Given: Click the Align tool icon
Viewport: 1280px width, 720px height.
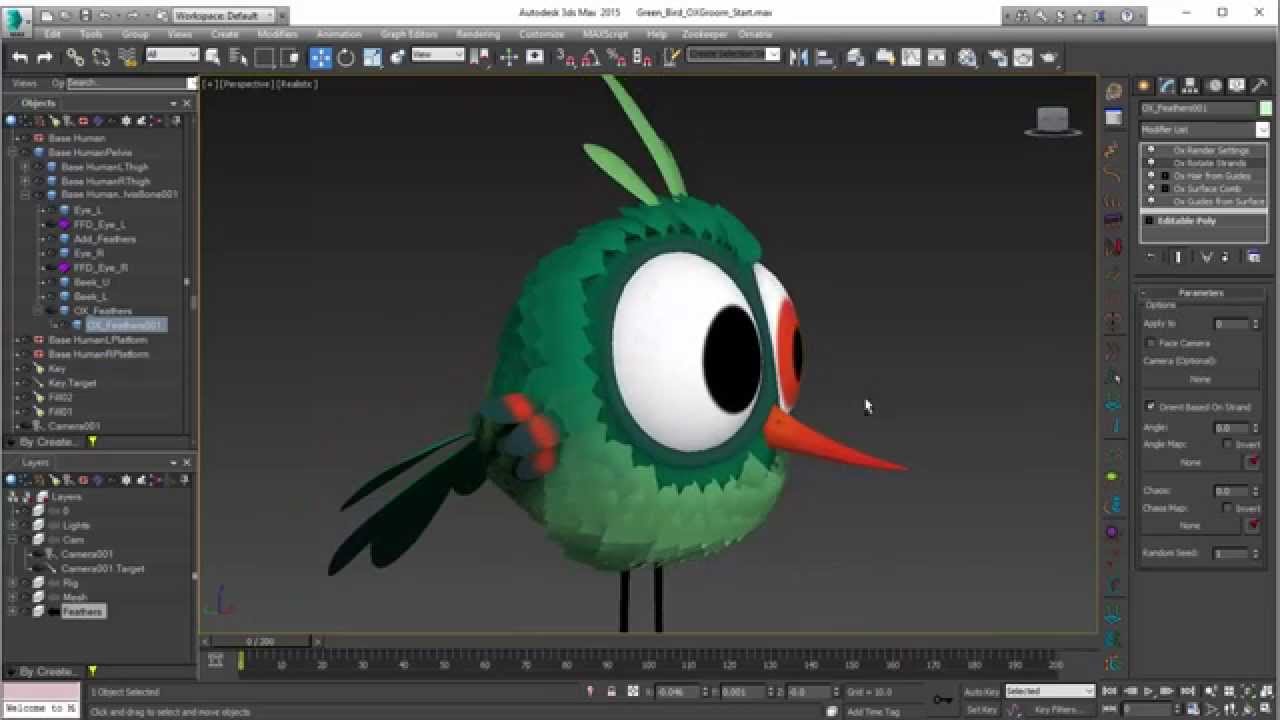Looking at the screenshot, I should pyautogui.click(x=825, y=57).
